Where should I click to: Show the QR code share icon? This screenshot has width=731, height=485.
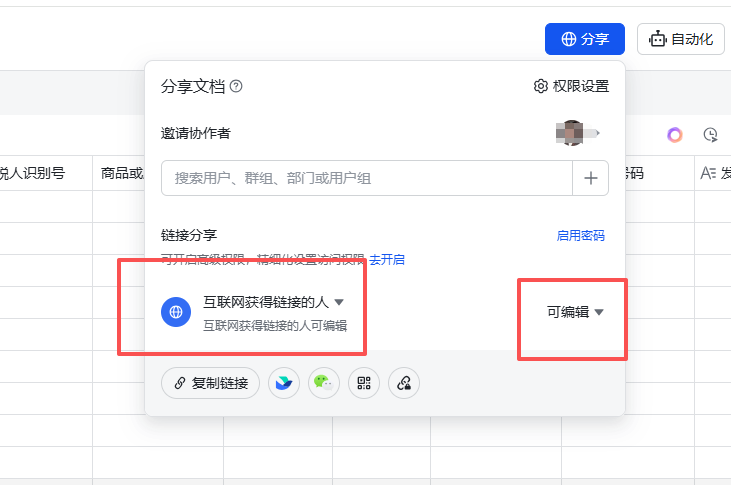pyautogui.click(x=364, y=383)
